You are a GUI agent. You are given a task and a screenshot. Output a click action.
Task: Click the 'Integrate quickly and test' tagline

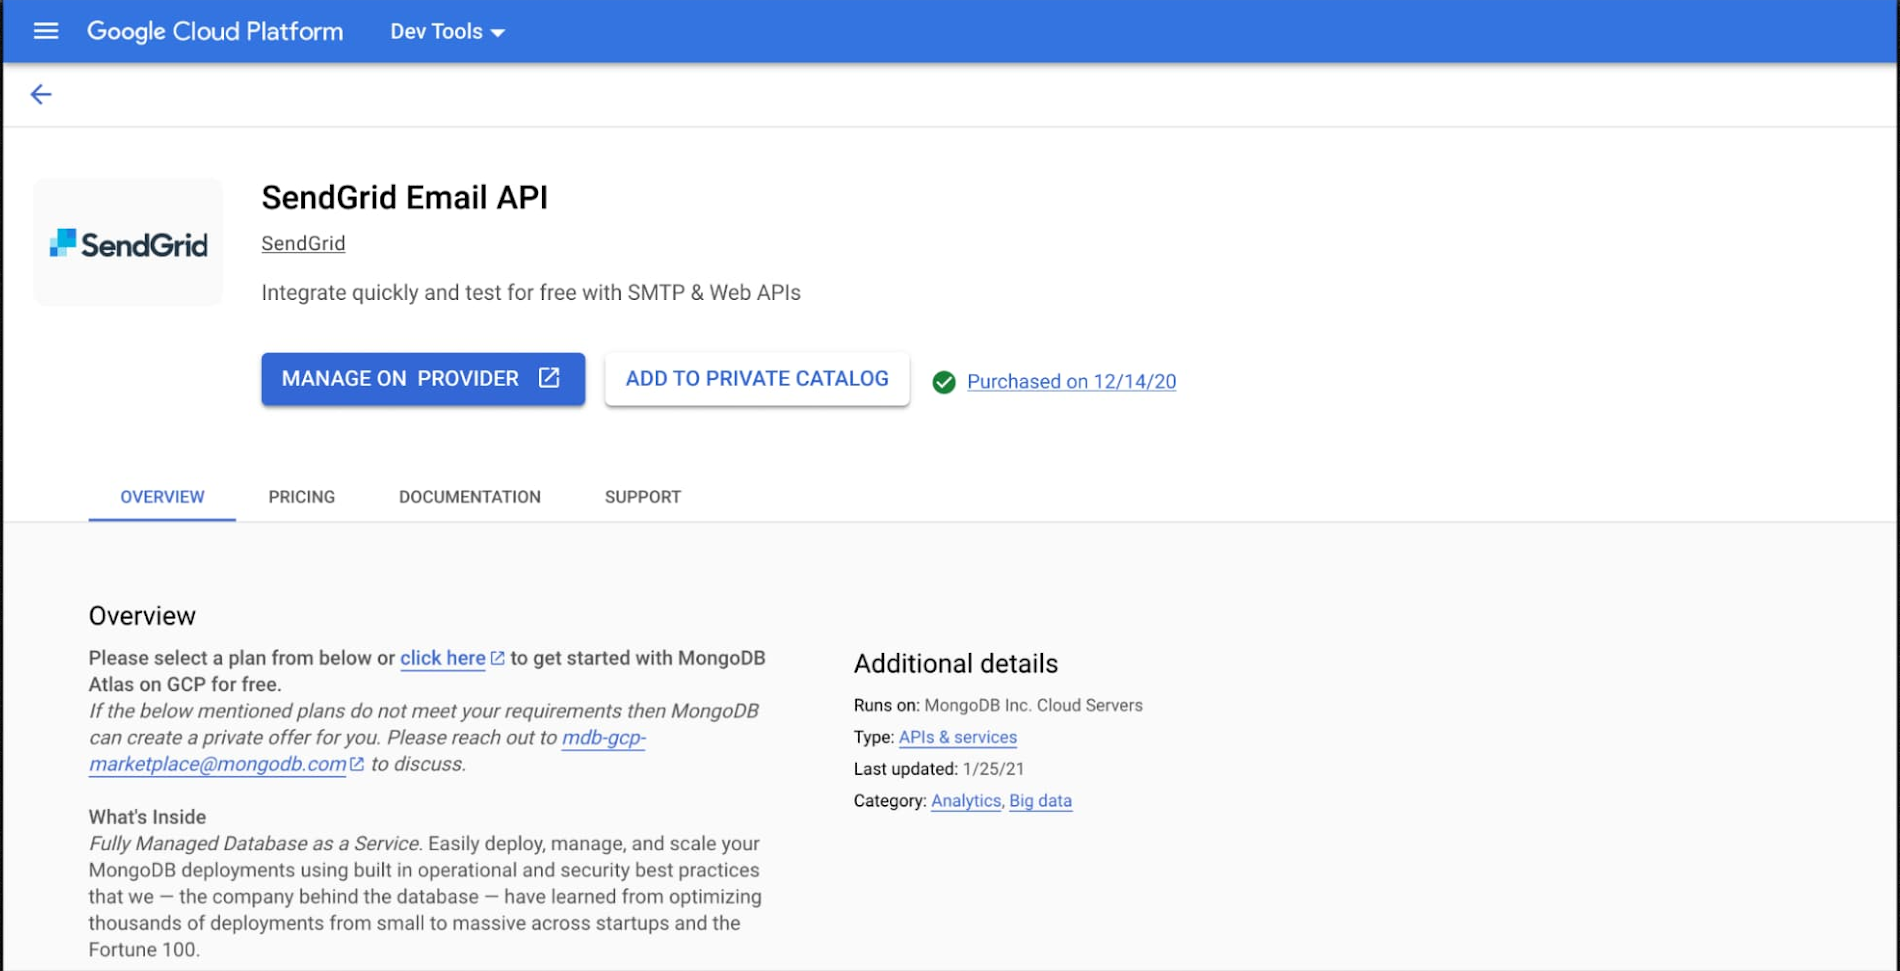(x=531, y=293)
